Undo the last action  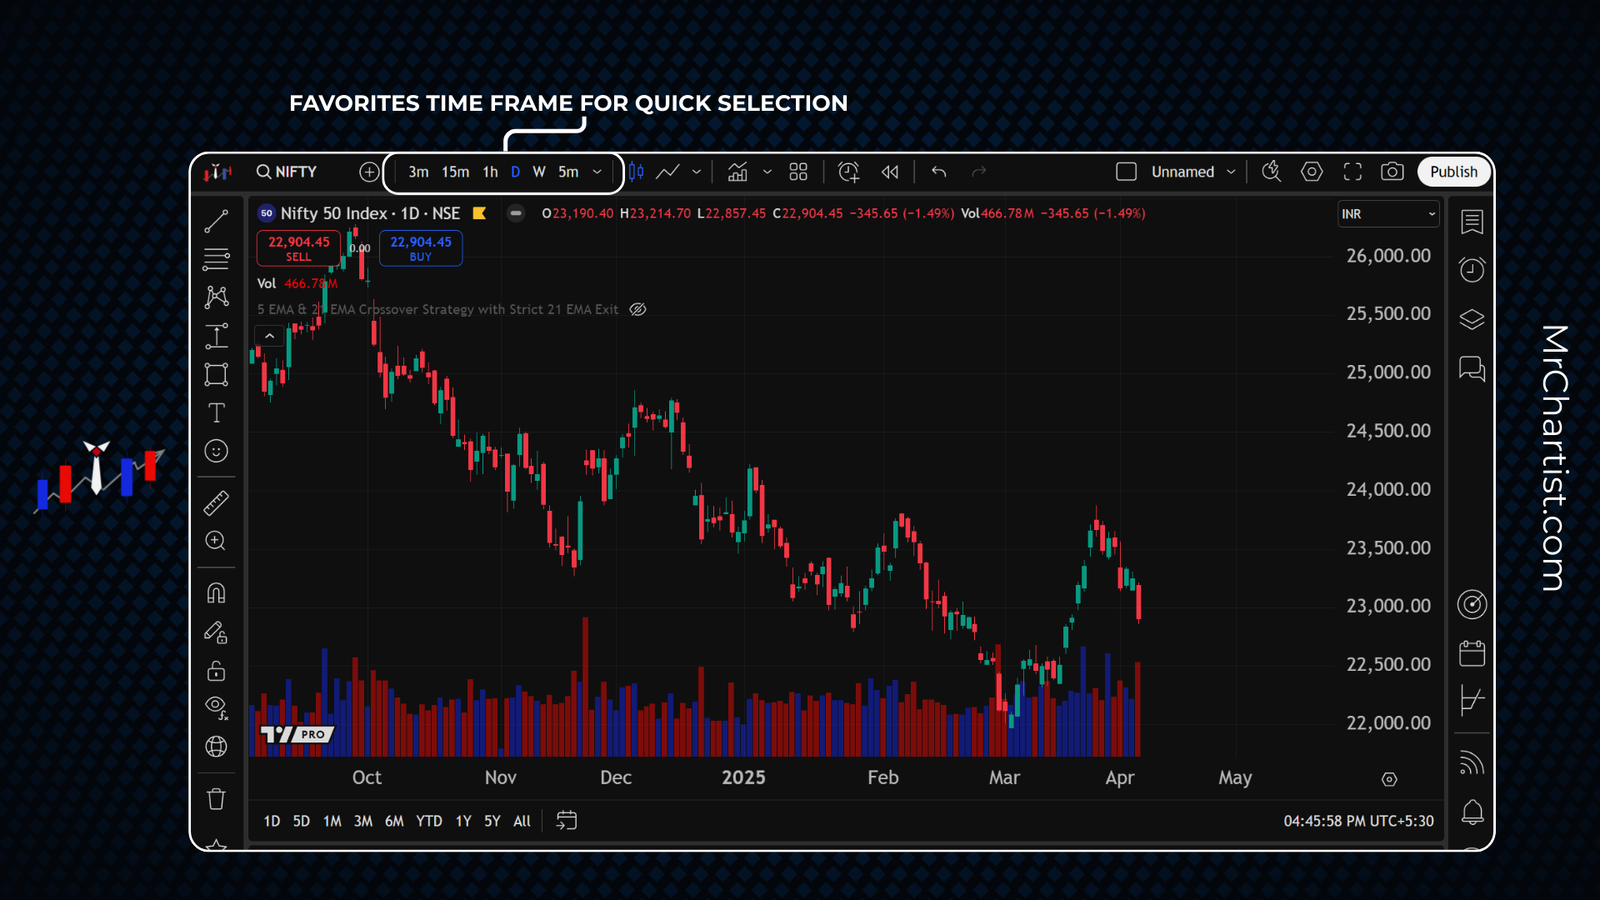(x=938, y=172)
